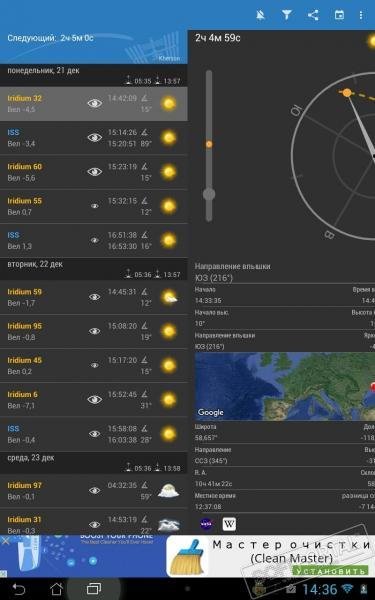The image size is (375, 600).
Task: Tap the Направление ССЗ (345°) value
Action: pos(211,461)
